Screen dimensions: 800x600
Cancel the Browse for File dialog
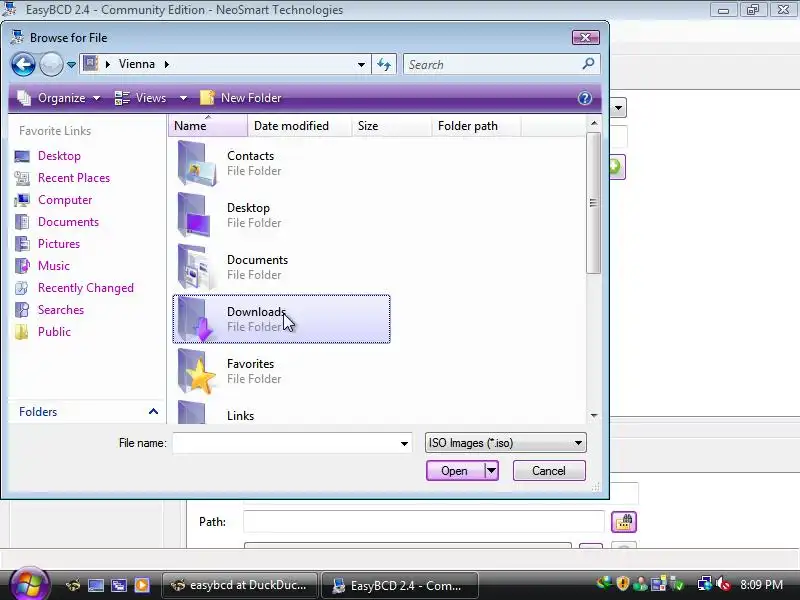[x=549, y=471]
